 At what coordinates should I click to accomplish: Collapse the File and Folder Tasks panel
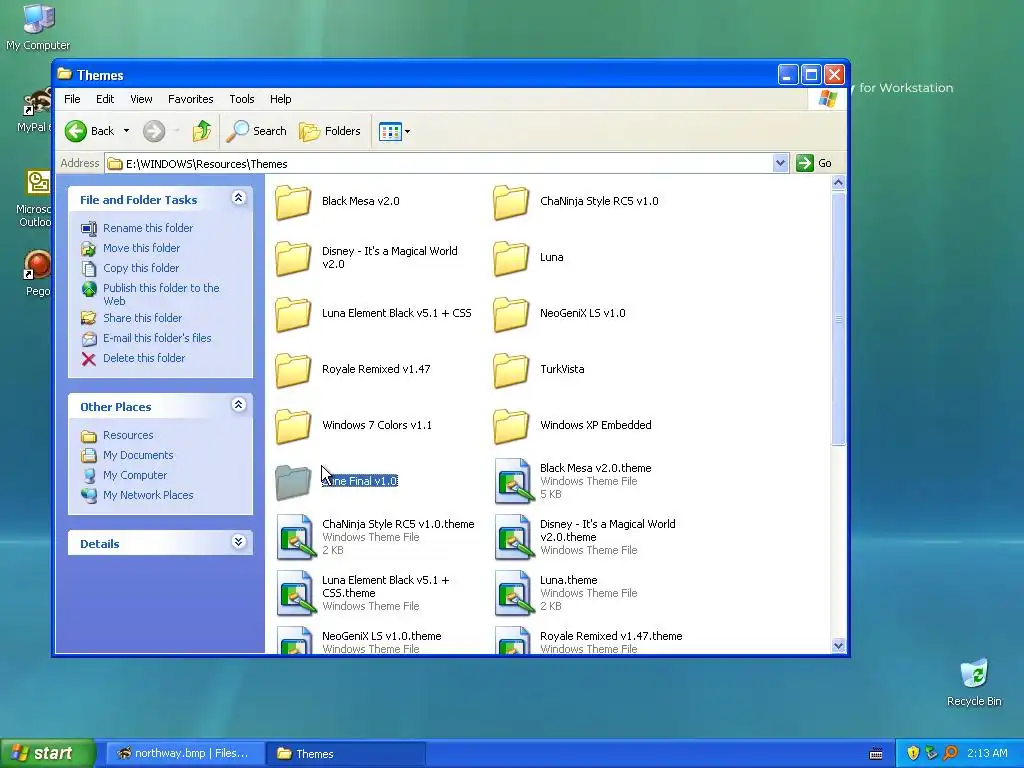[x=238, y=198]
